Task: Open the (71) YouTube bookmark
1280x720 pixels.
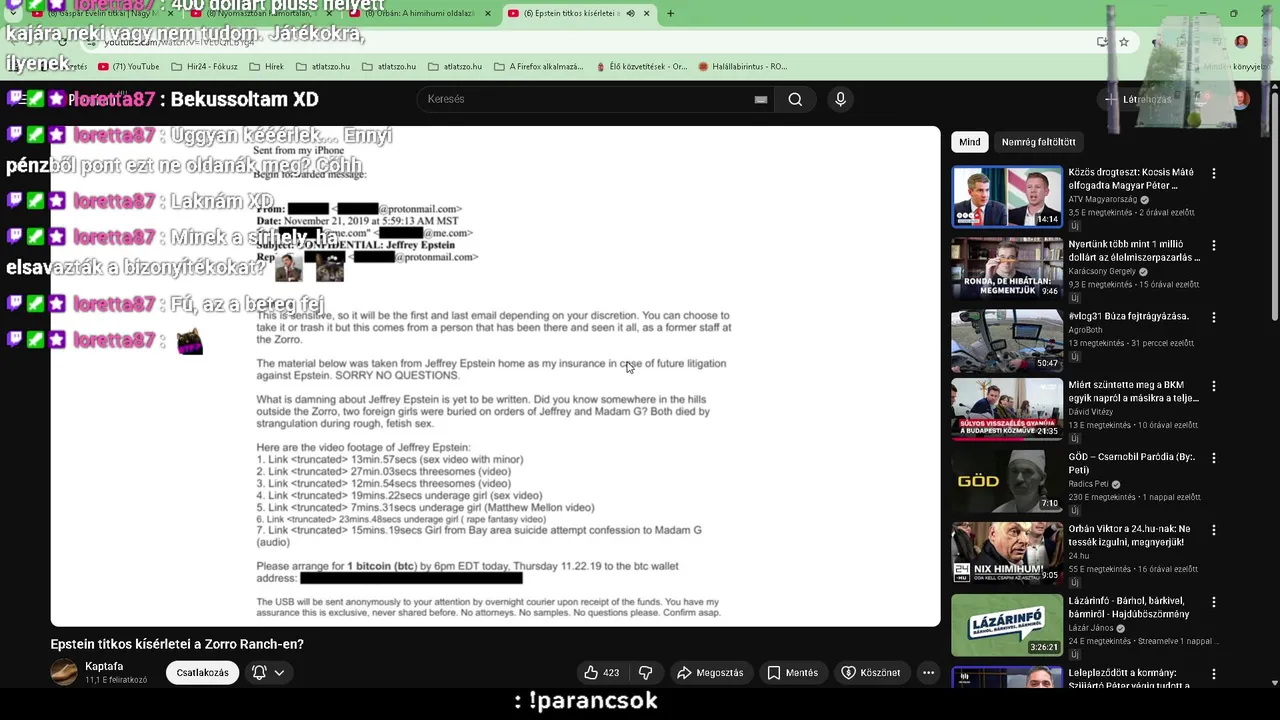Action: [128, 66]
